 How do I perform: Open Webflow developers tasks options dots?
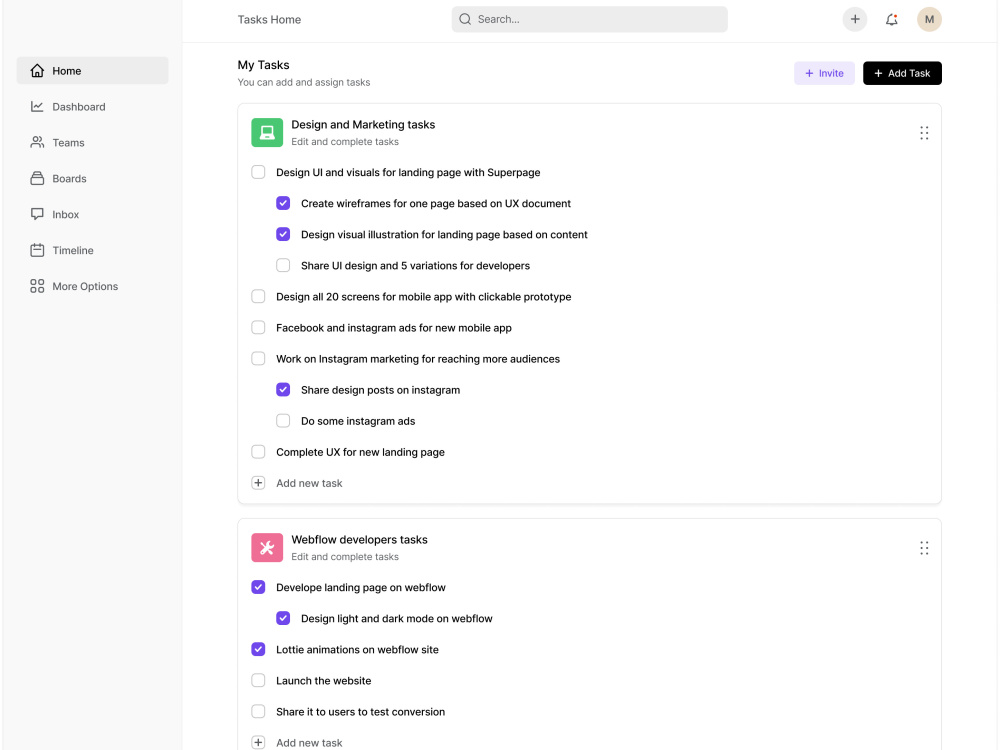pyautogui.click(x=924, y=548)
